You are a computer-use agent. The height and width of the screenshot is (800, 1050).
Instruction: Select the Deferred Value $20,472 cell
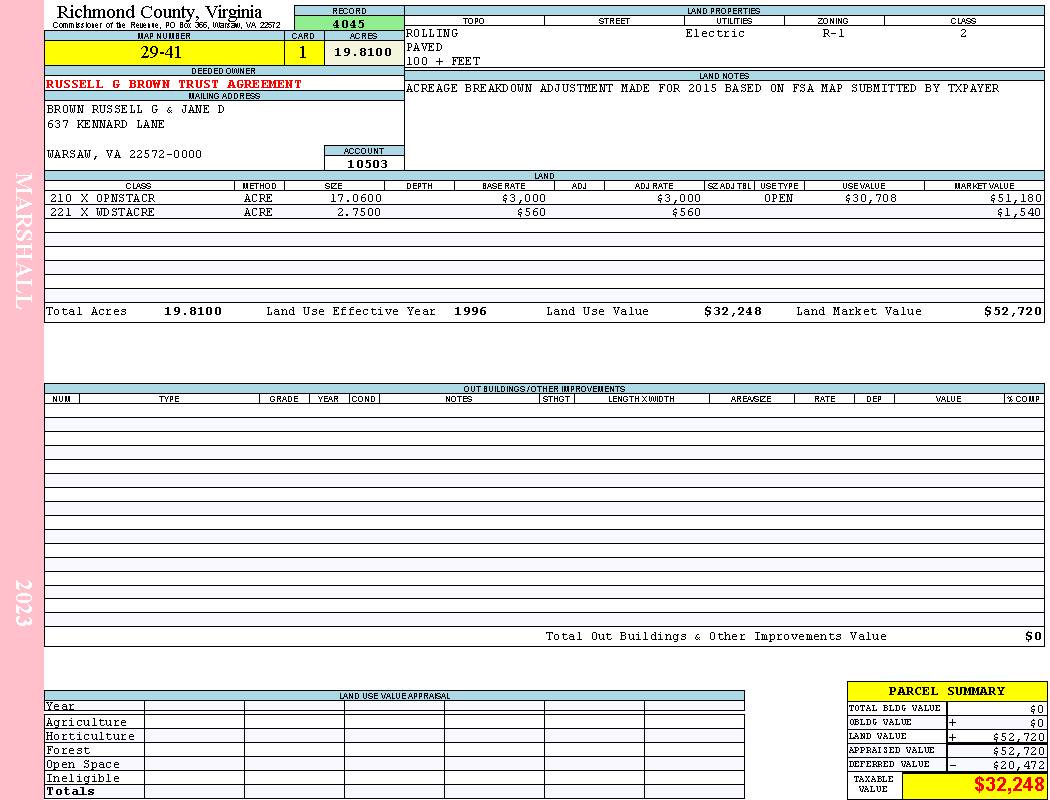point(996,765)
